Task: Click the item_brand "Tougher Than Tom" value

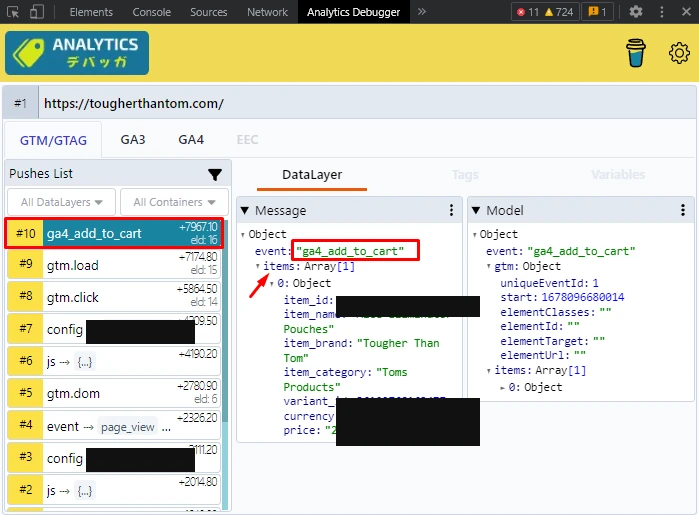Action: [362, 350]
